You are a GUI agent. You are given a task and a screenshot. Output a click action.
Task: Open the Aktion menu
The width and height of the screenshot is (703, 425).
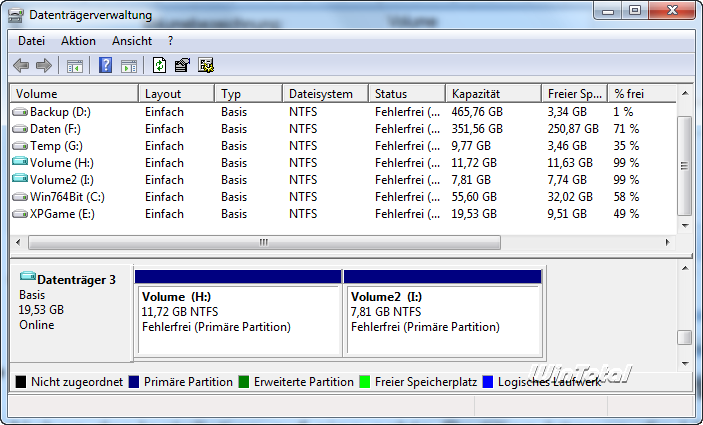[x=78, y=41]
